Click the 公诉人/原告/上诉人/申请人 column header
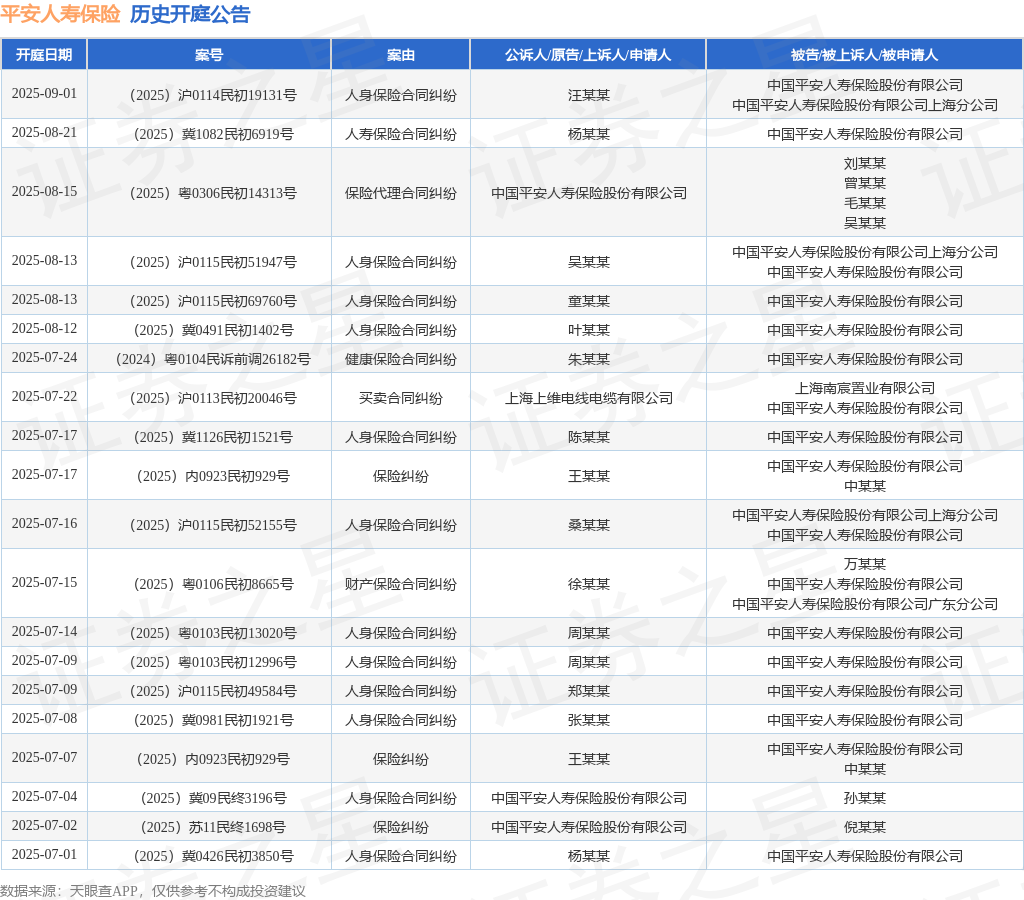 (x=588, y=55)
